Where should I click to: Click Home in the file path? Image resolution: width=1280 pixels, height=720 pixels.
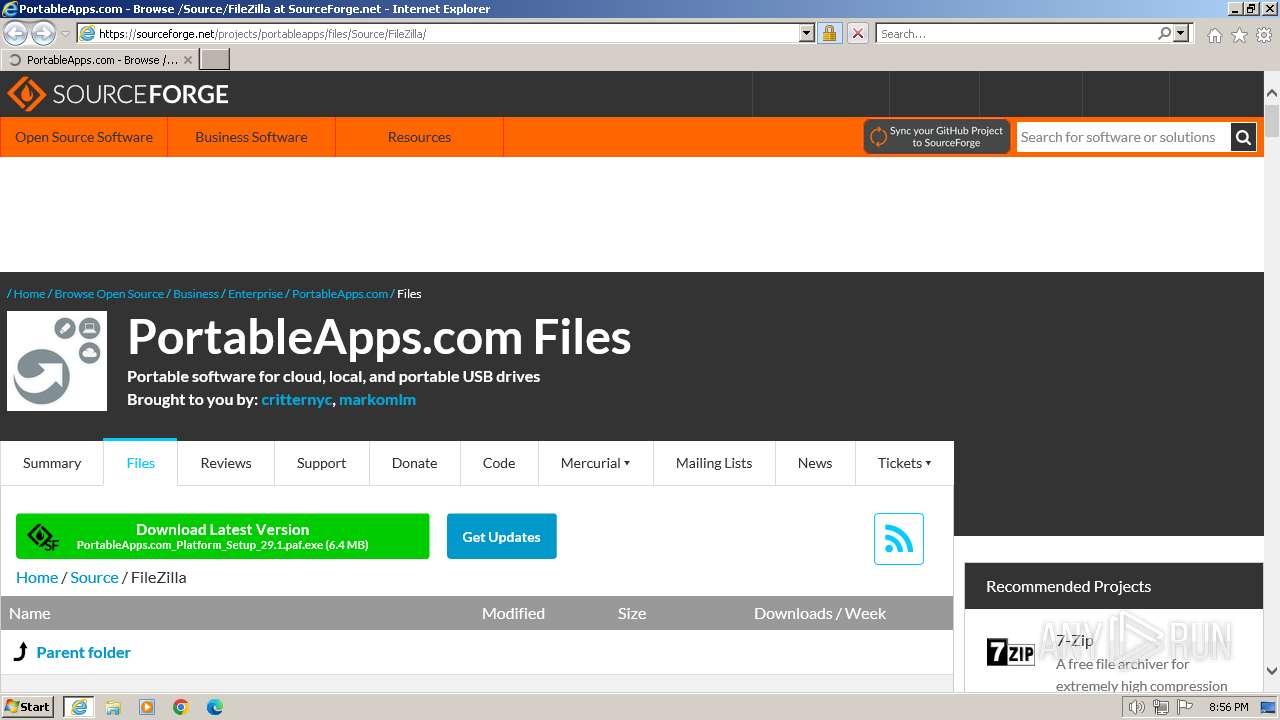point(37,577)
